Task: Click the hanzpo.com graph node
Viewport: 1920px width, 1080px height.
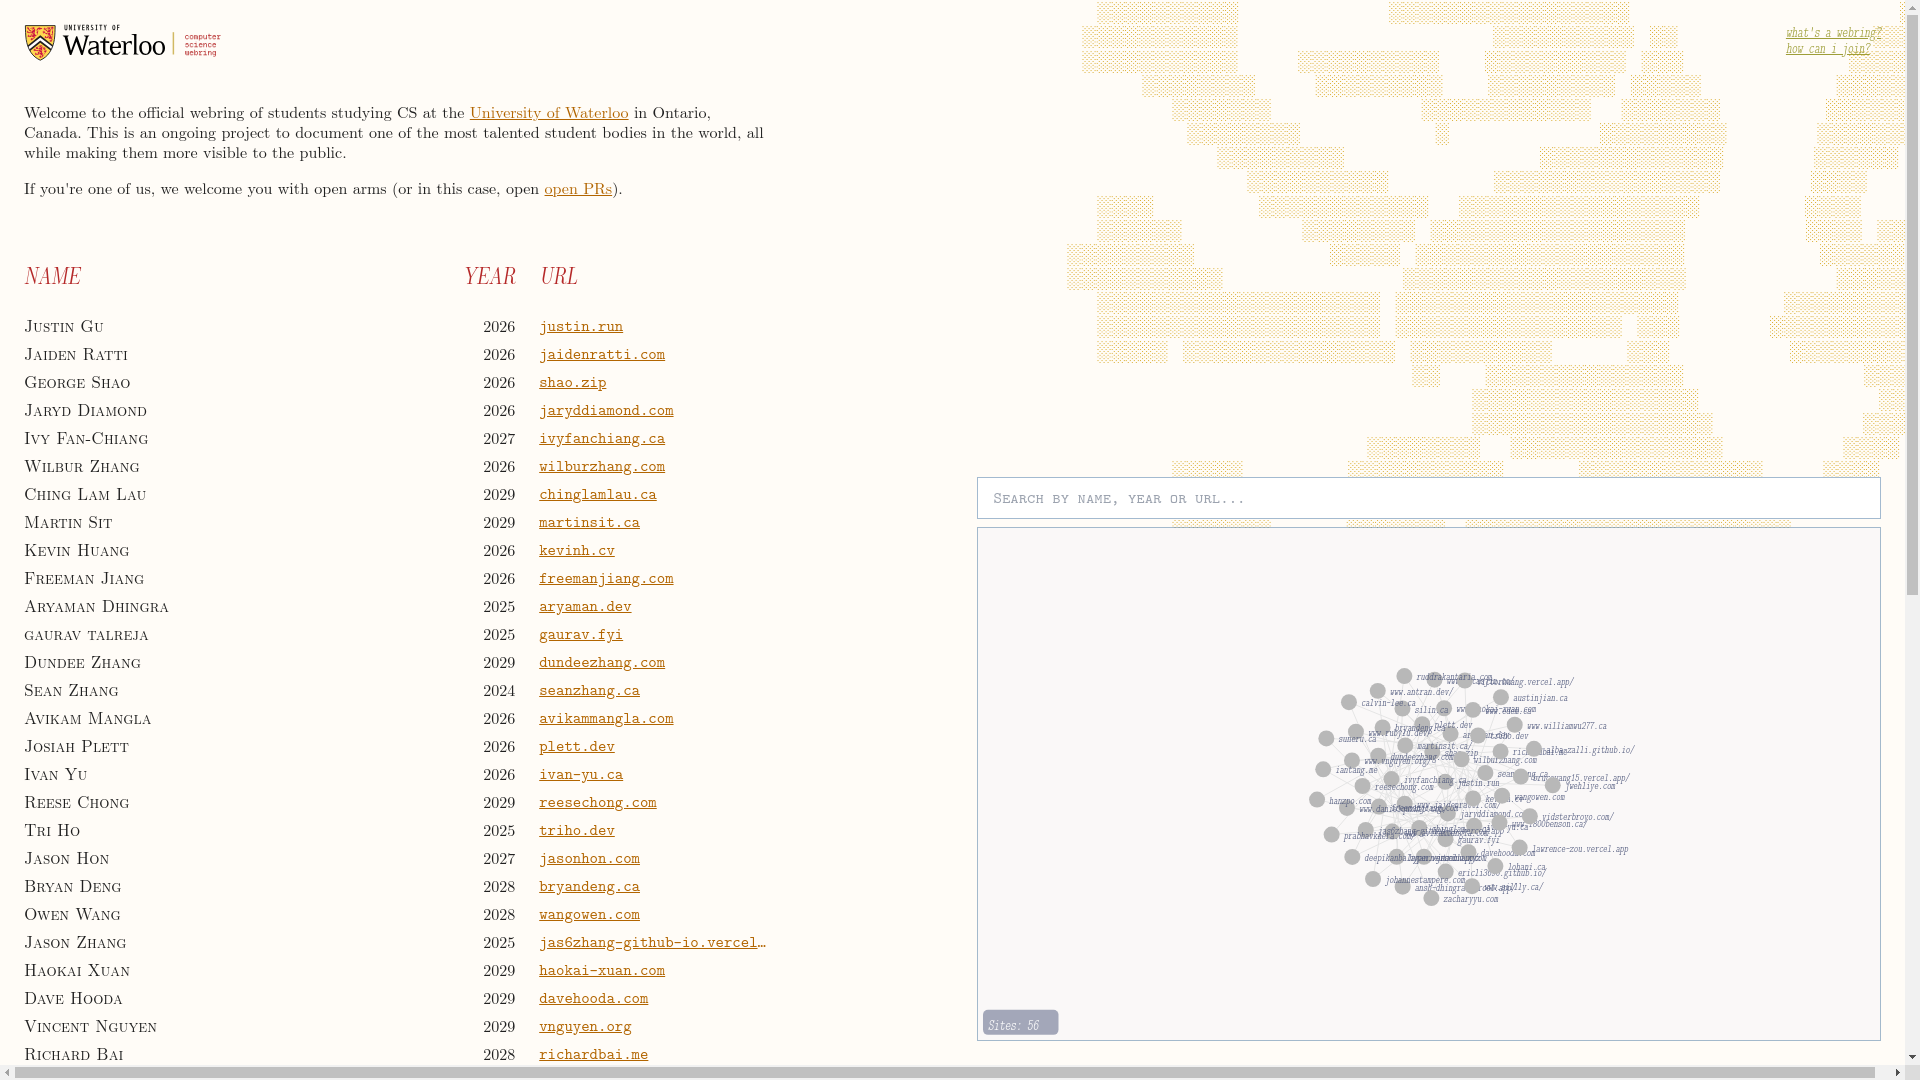Action: pyautogui.click(x=1317, y=800)
